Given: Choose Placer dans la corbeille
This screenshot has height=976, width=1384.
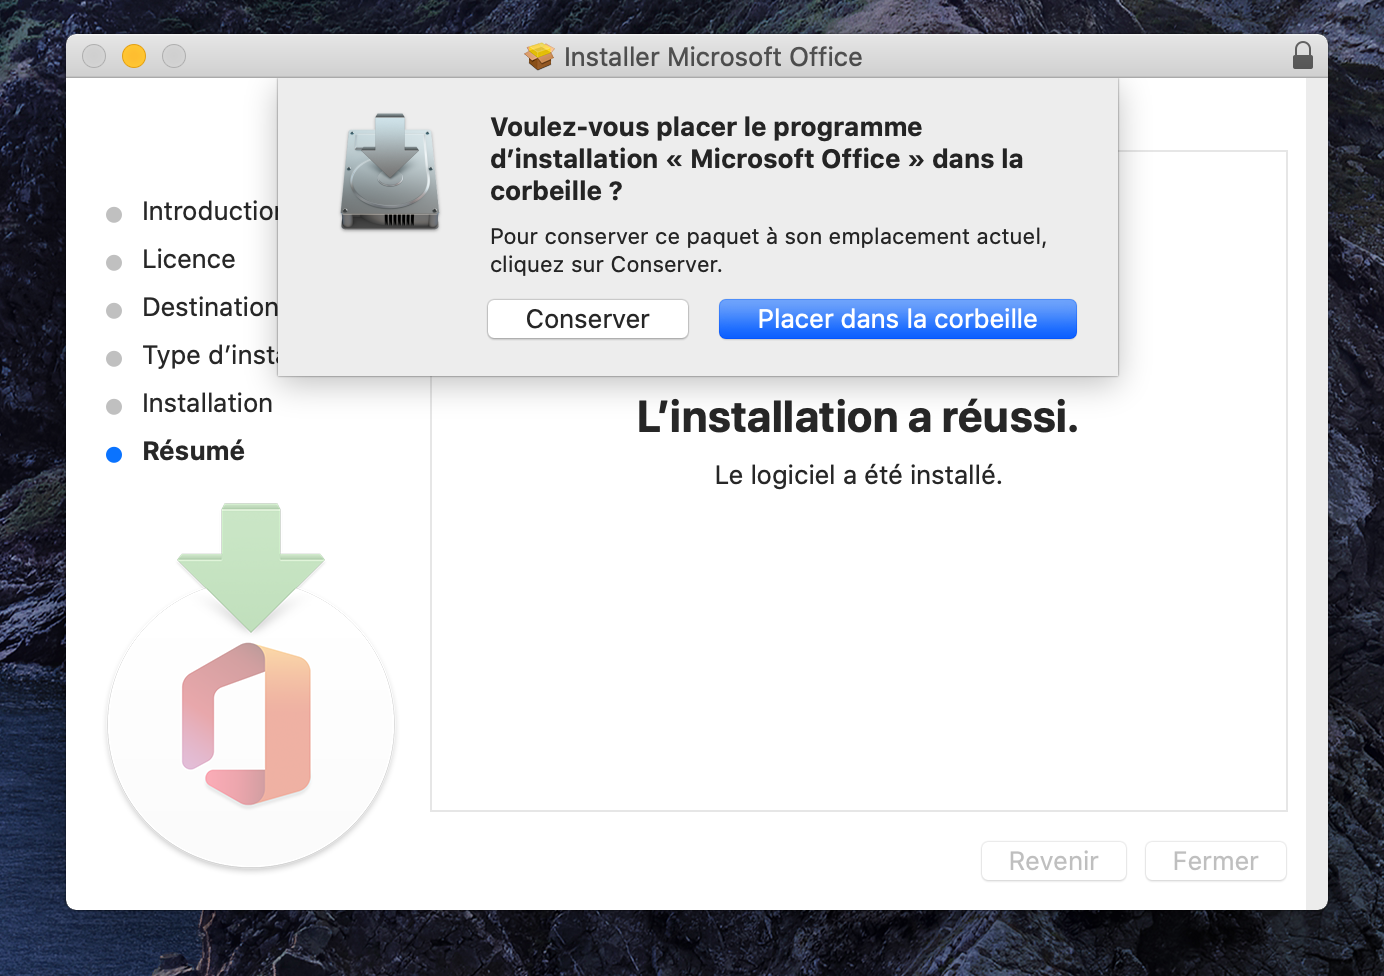Looking at the screenshot, I should coord(897,319).
